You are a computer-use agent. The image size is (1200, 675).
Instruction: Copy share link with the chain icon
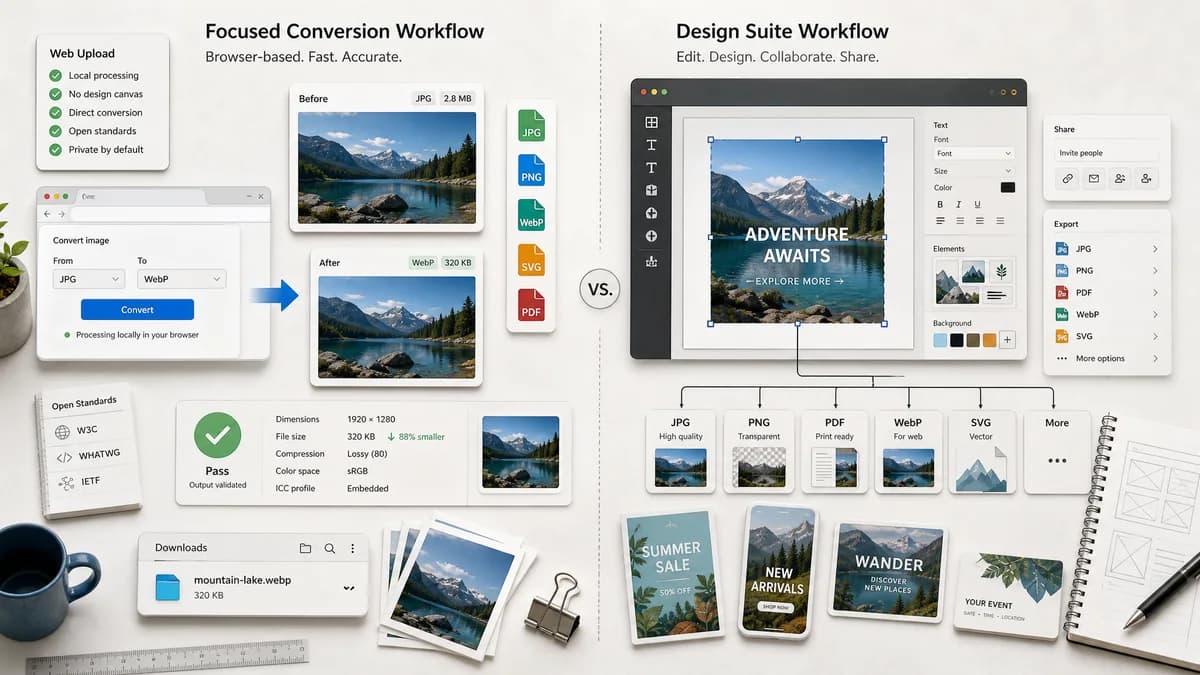(x=1068, y=178)
